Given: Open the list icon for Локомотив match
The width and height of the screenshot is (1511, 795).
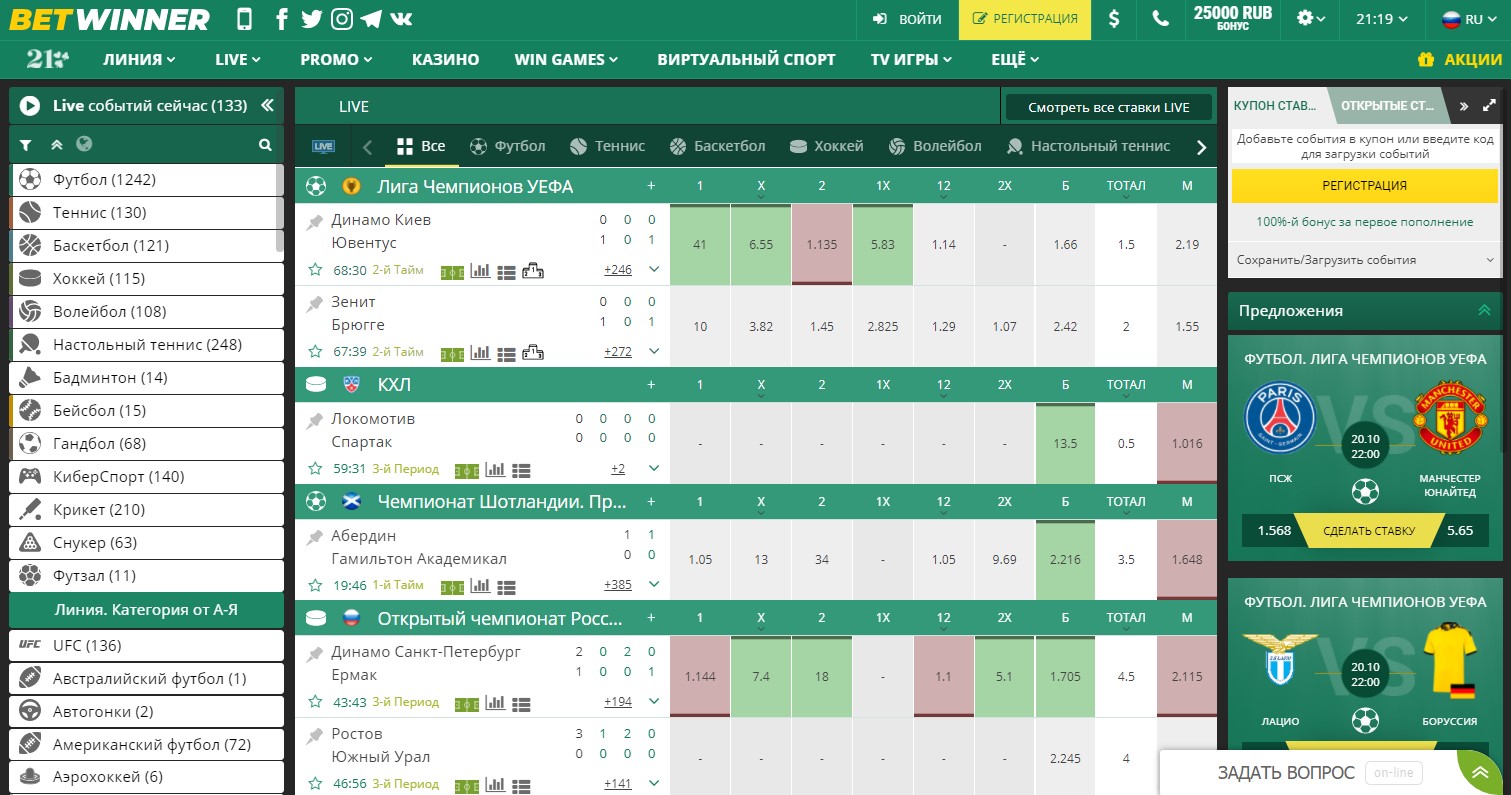Looking at the screenshot, I should point(520,470).
